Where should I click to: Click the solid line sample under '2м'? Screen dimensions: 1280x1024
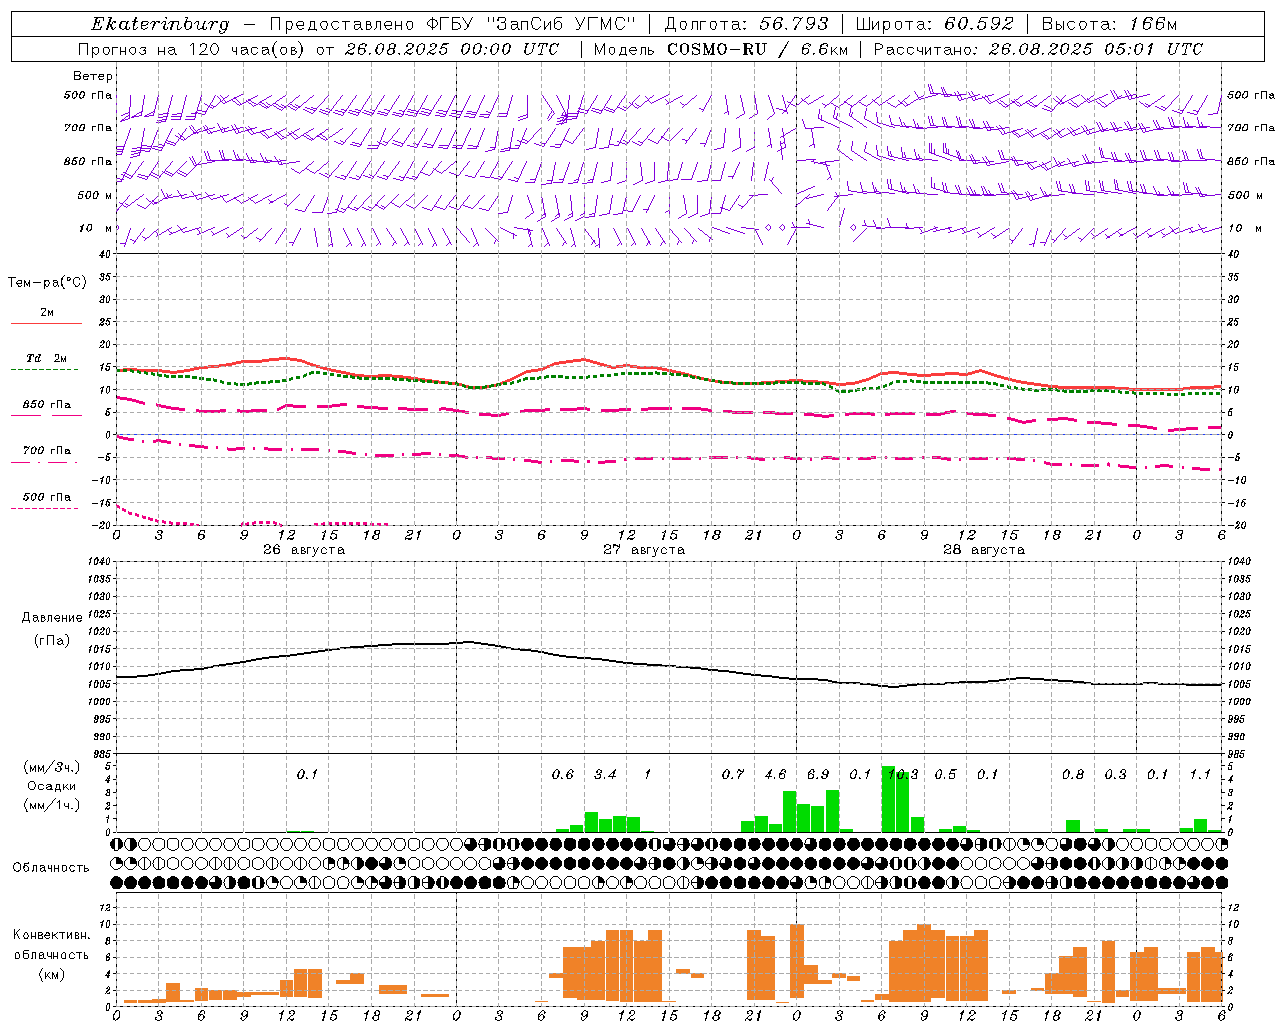point(46,323)
